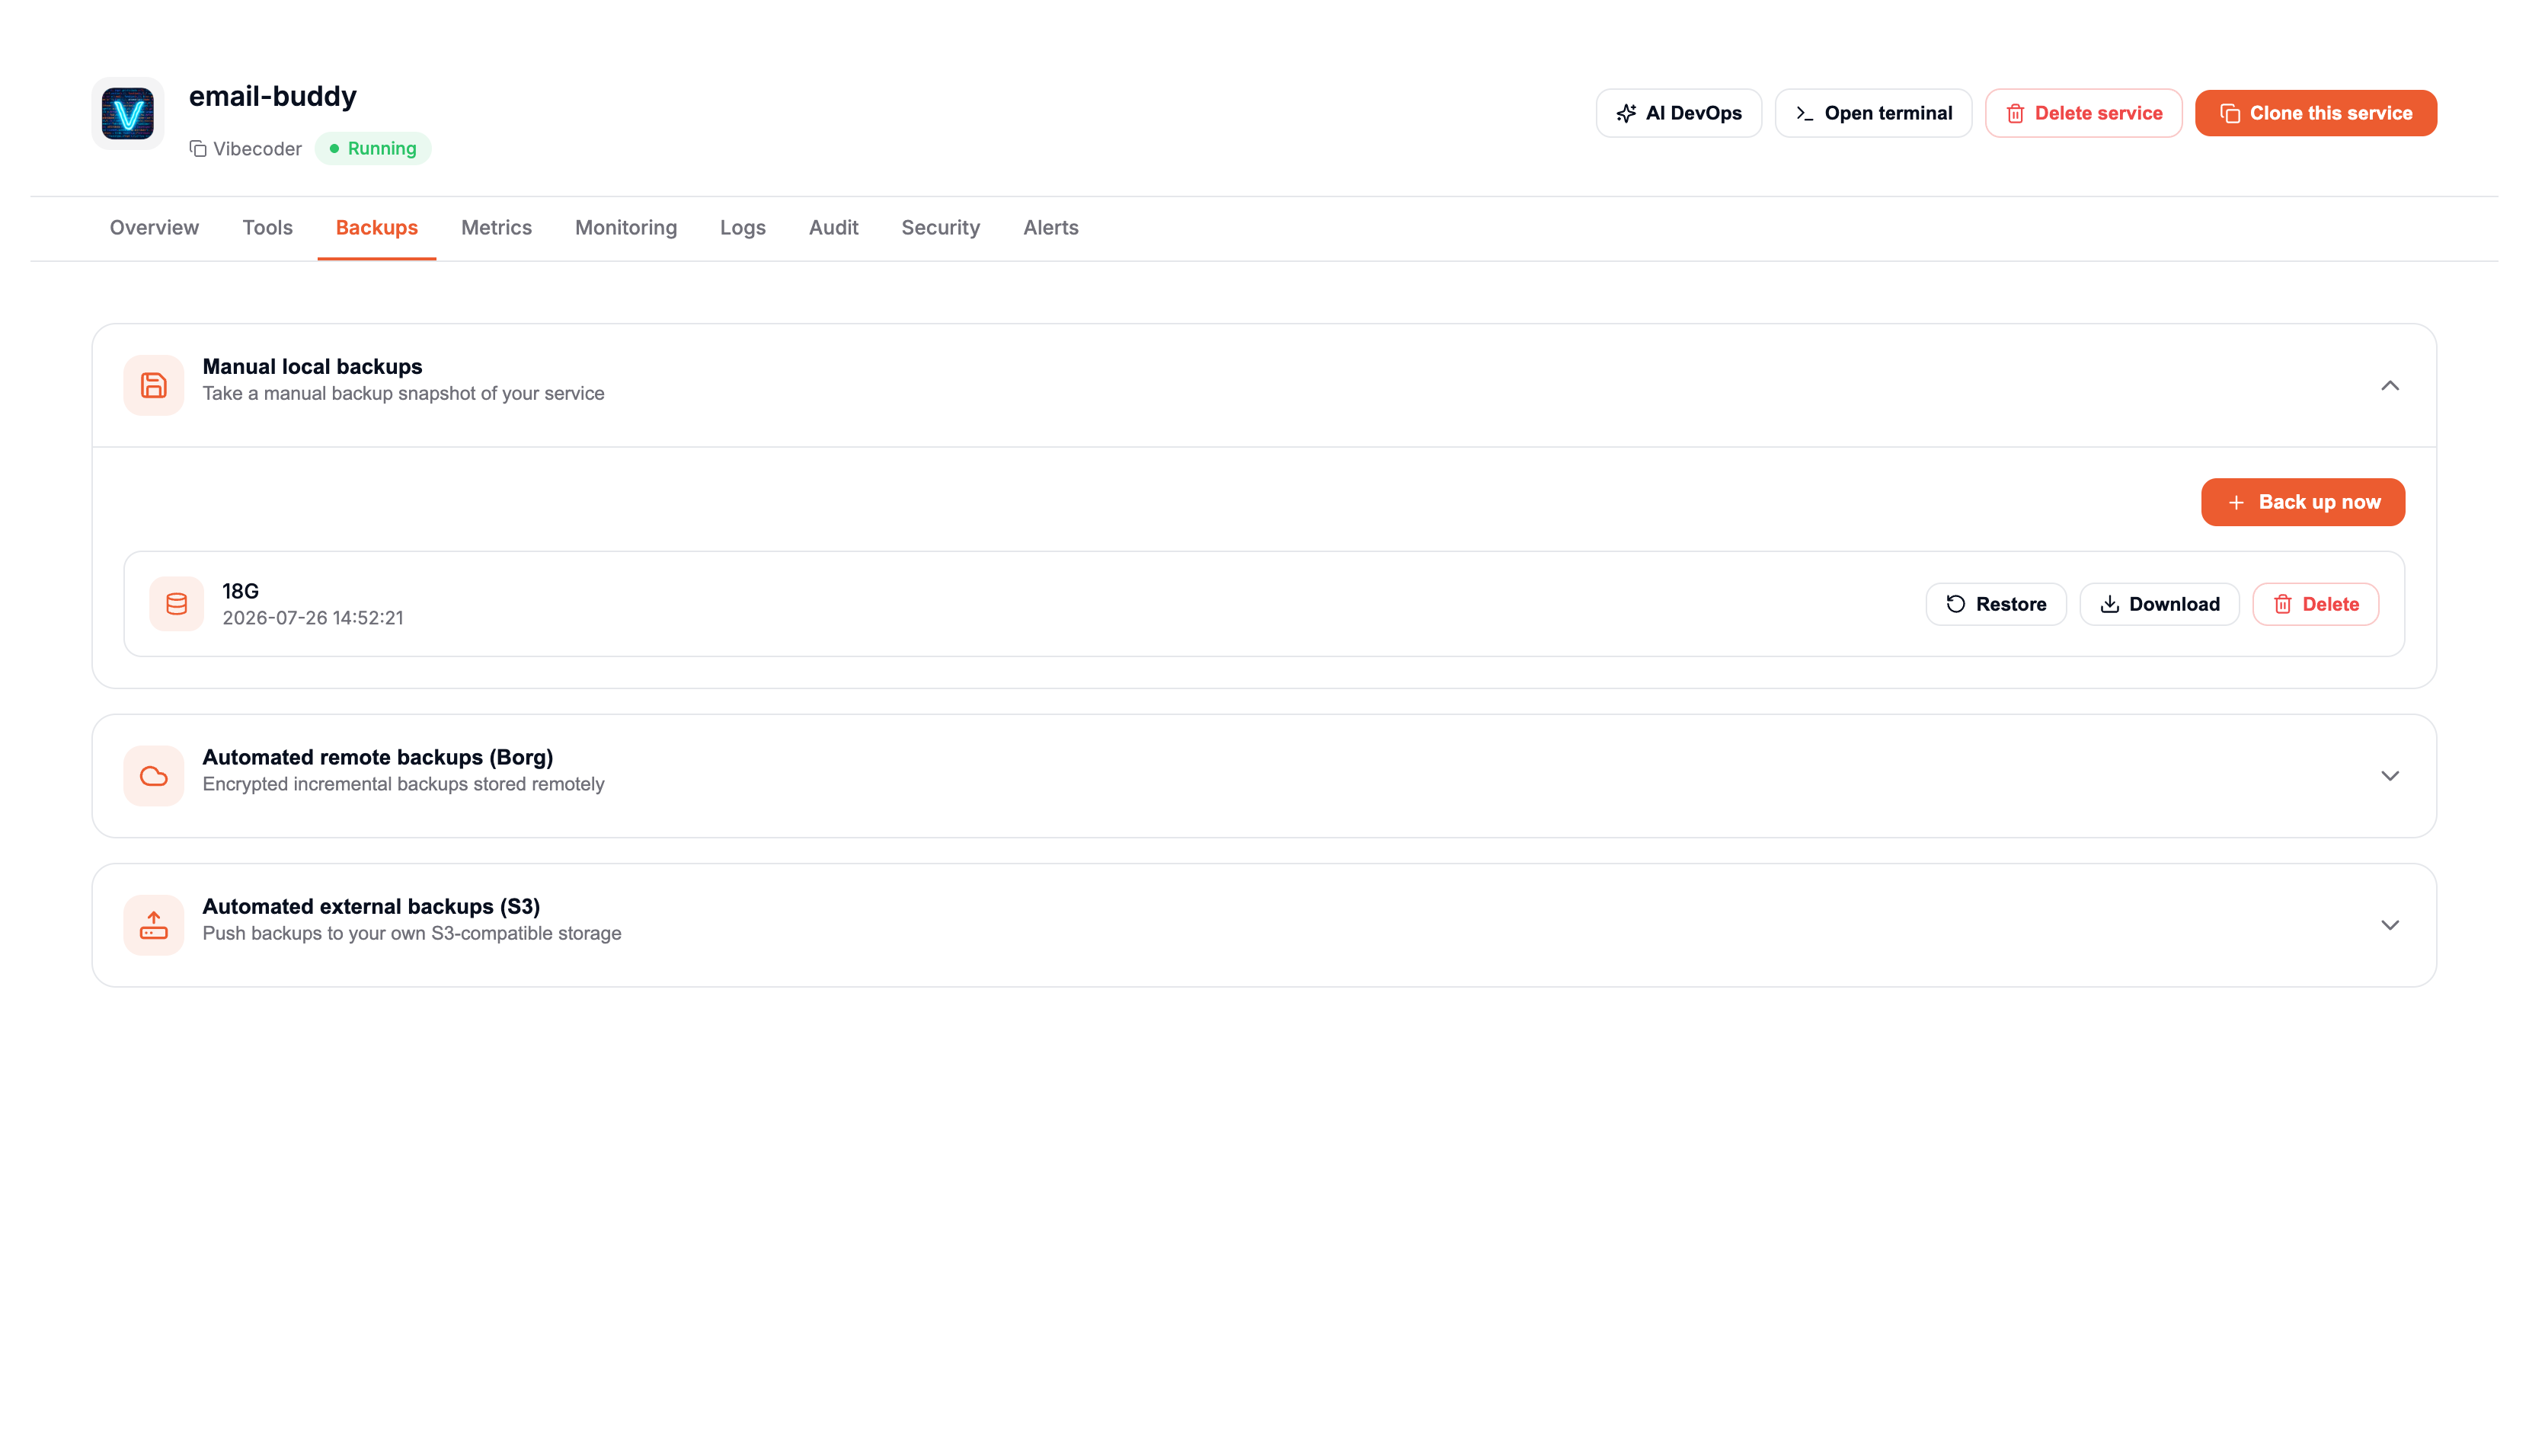Click the Manual local backups save icon
This screenshot has width=2529, height=1456.
click(x=153, y=385)
